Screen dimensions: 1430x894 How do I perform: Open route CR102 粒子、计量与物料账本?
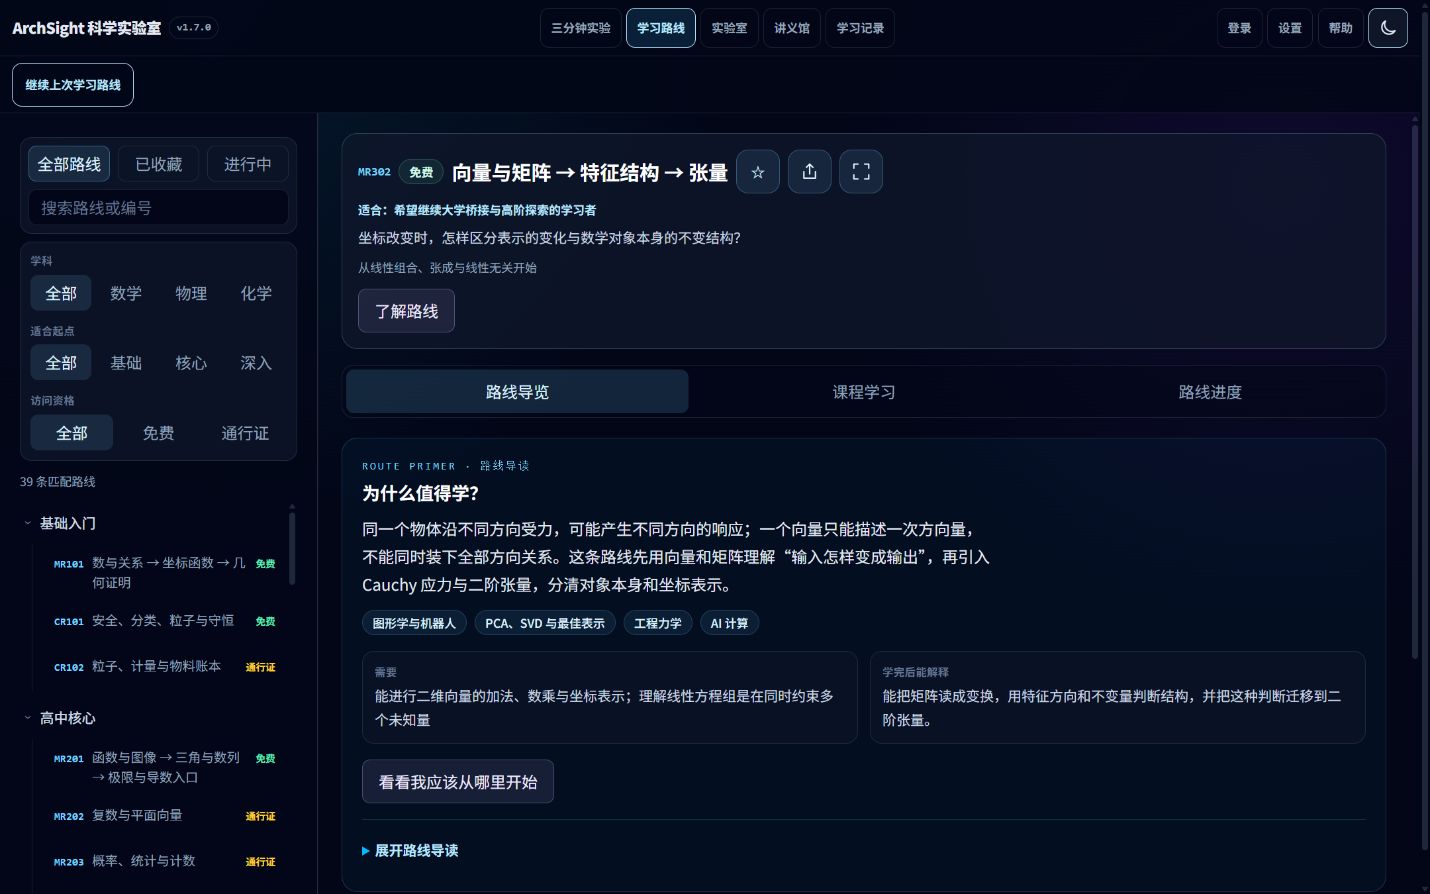click(x=164, y=667)
